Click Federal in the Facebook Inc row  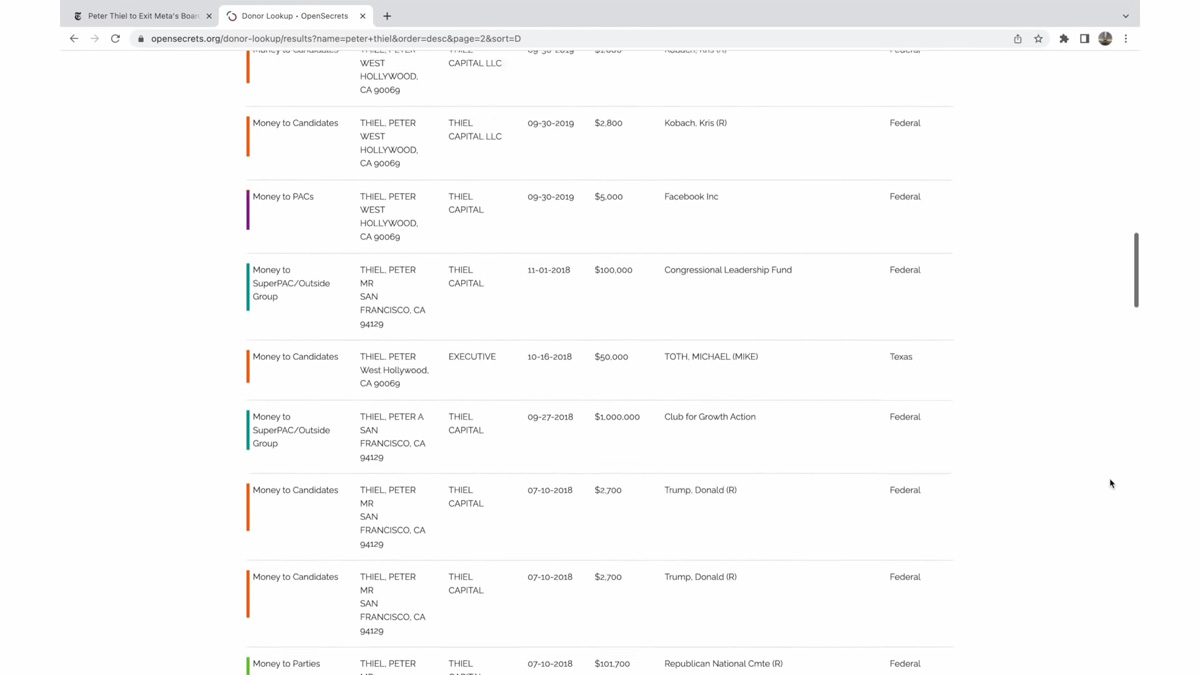point(905,197)
